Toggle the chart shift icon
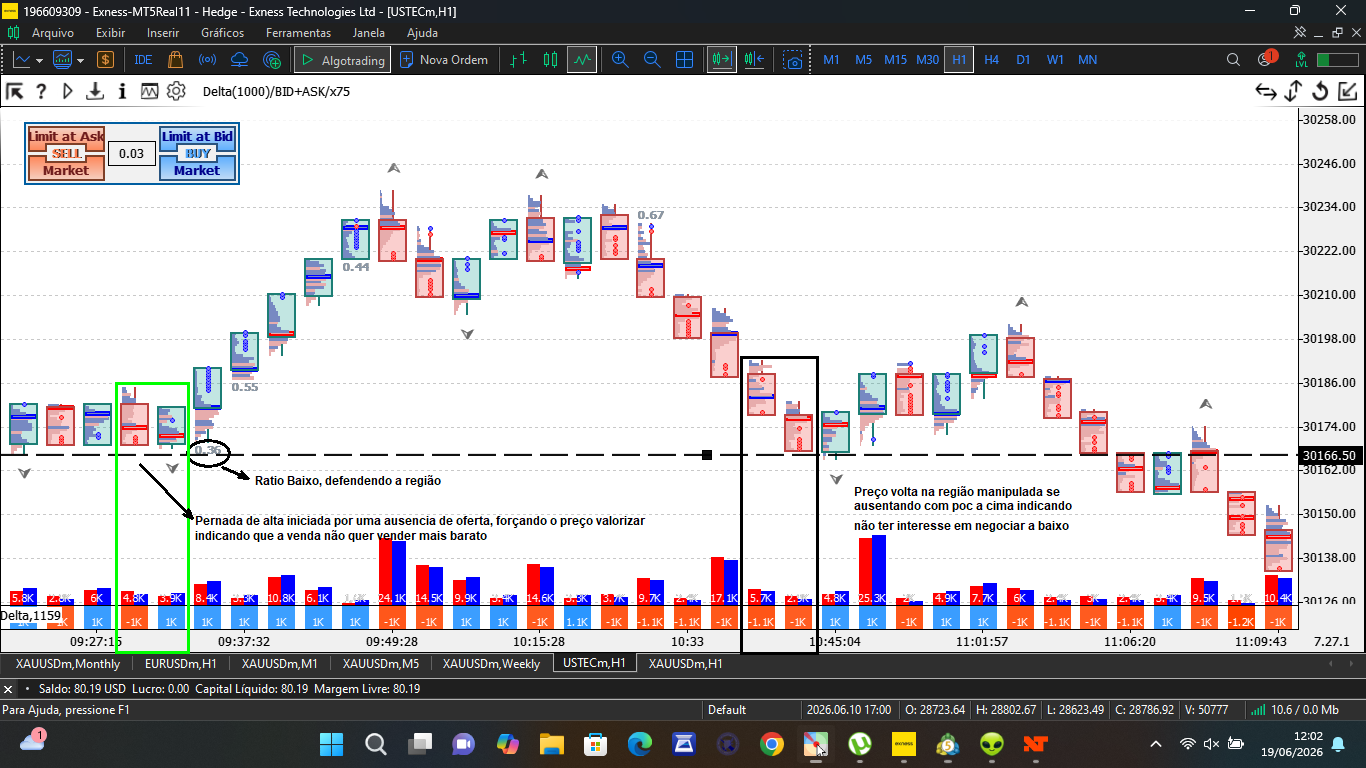 pyautogui.click(x=754, y=60)
